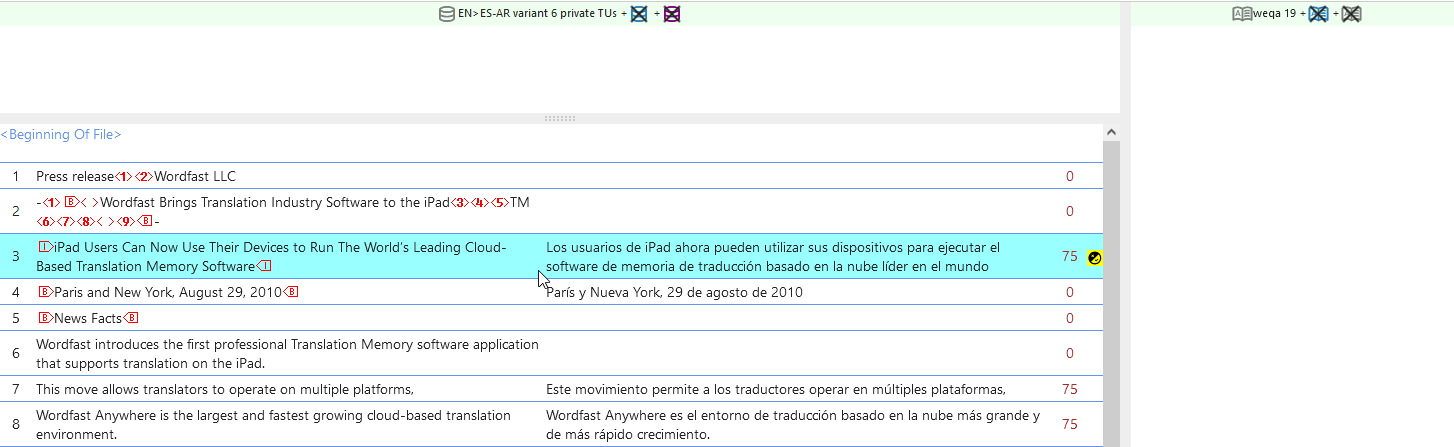Click the glossary book icon beside weqa
This screenshot has height=447, width=1454.
point(1241,14)
